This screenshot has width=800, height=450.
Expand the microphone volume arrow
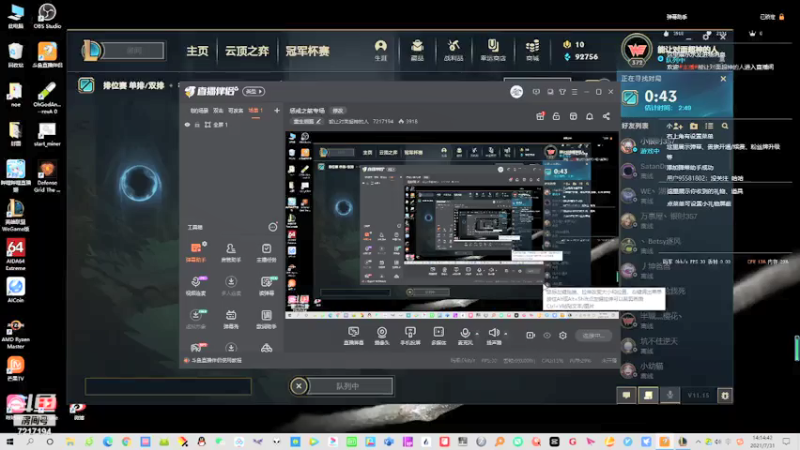click(477, 334)
